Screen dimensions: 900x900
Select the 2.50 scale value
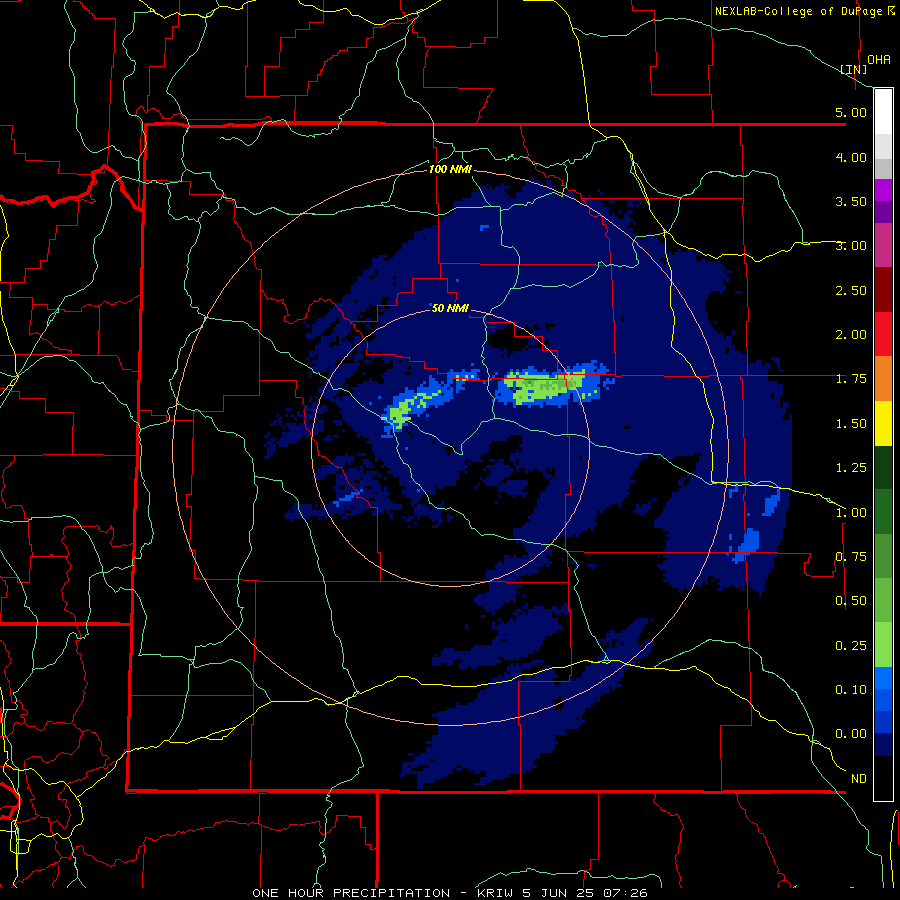pyautogui.click(x=851, y=290)
